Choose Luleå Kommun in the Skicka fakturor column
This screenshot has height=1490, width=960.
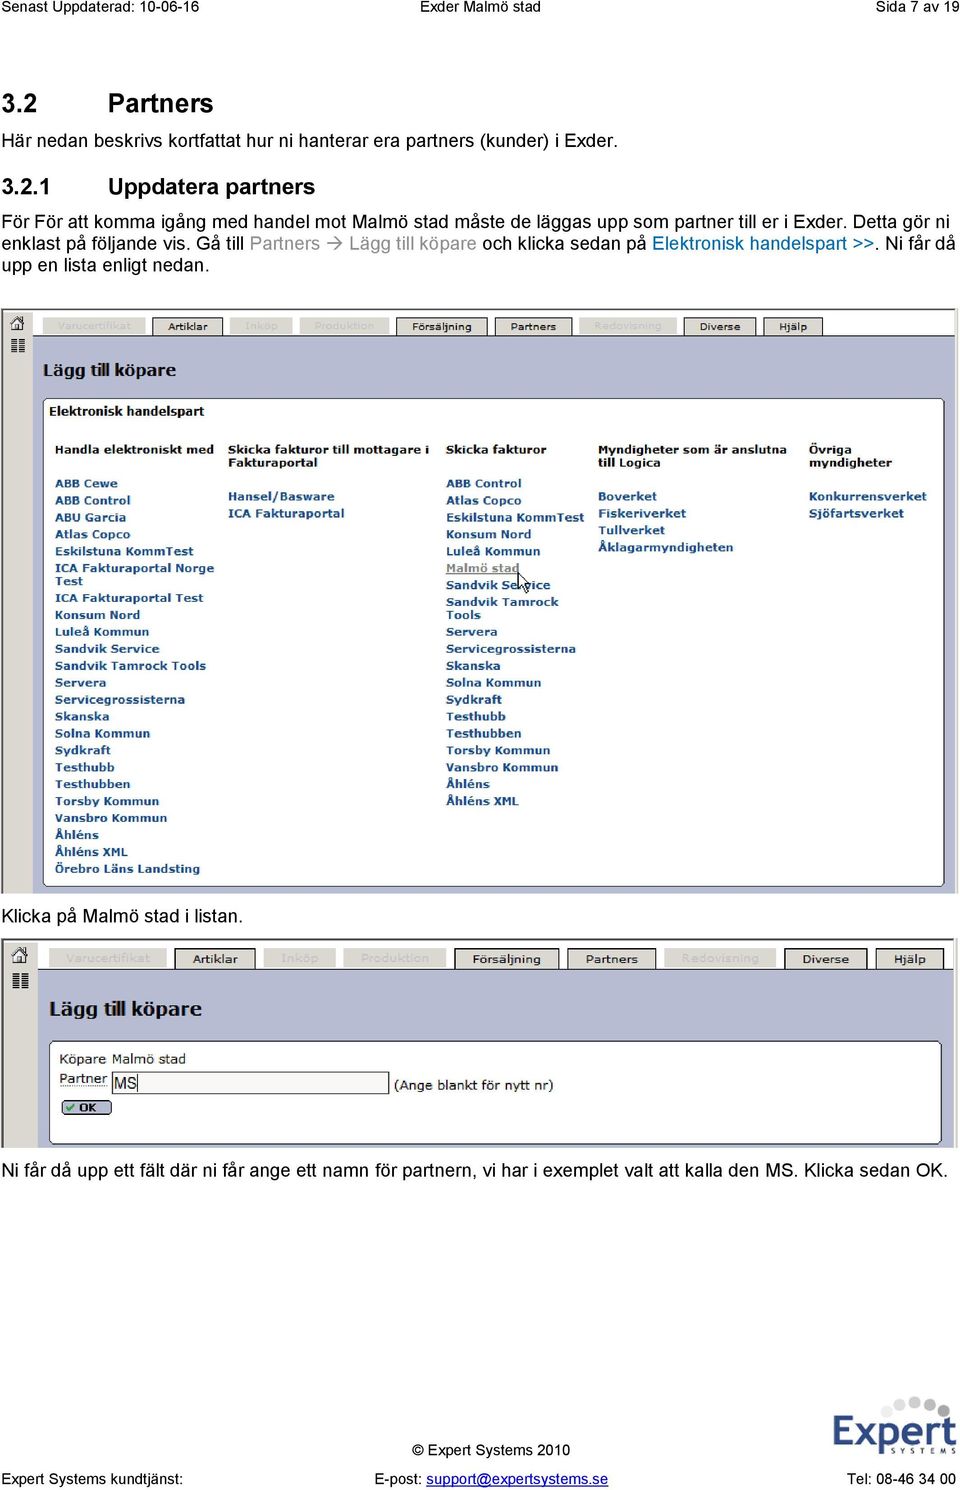[493, 552]
